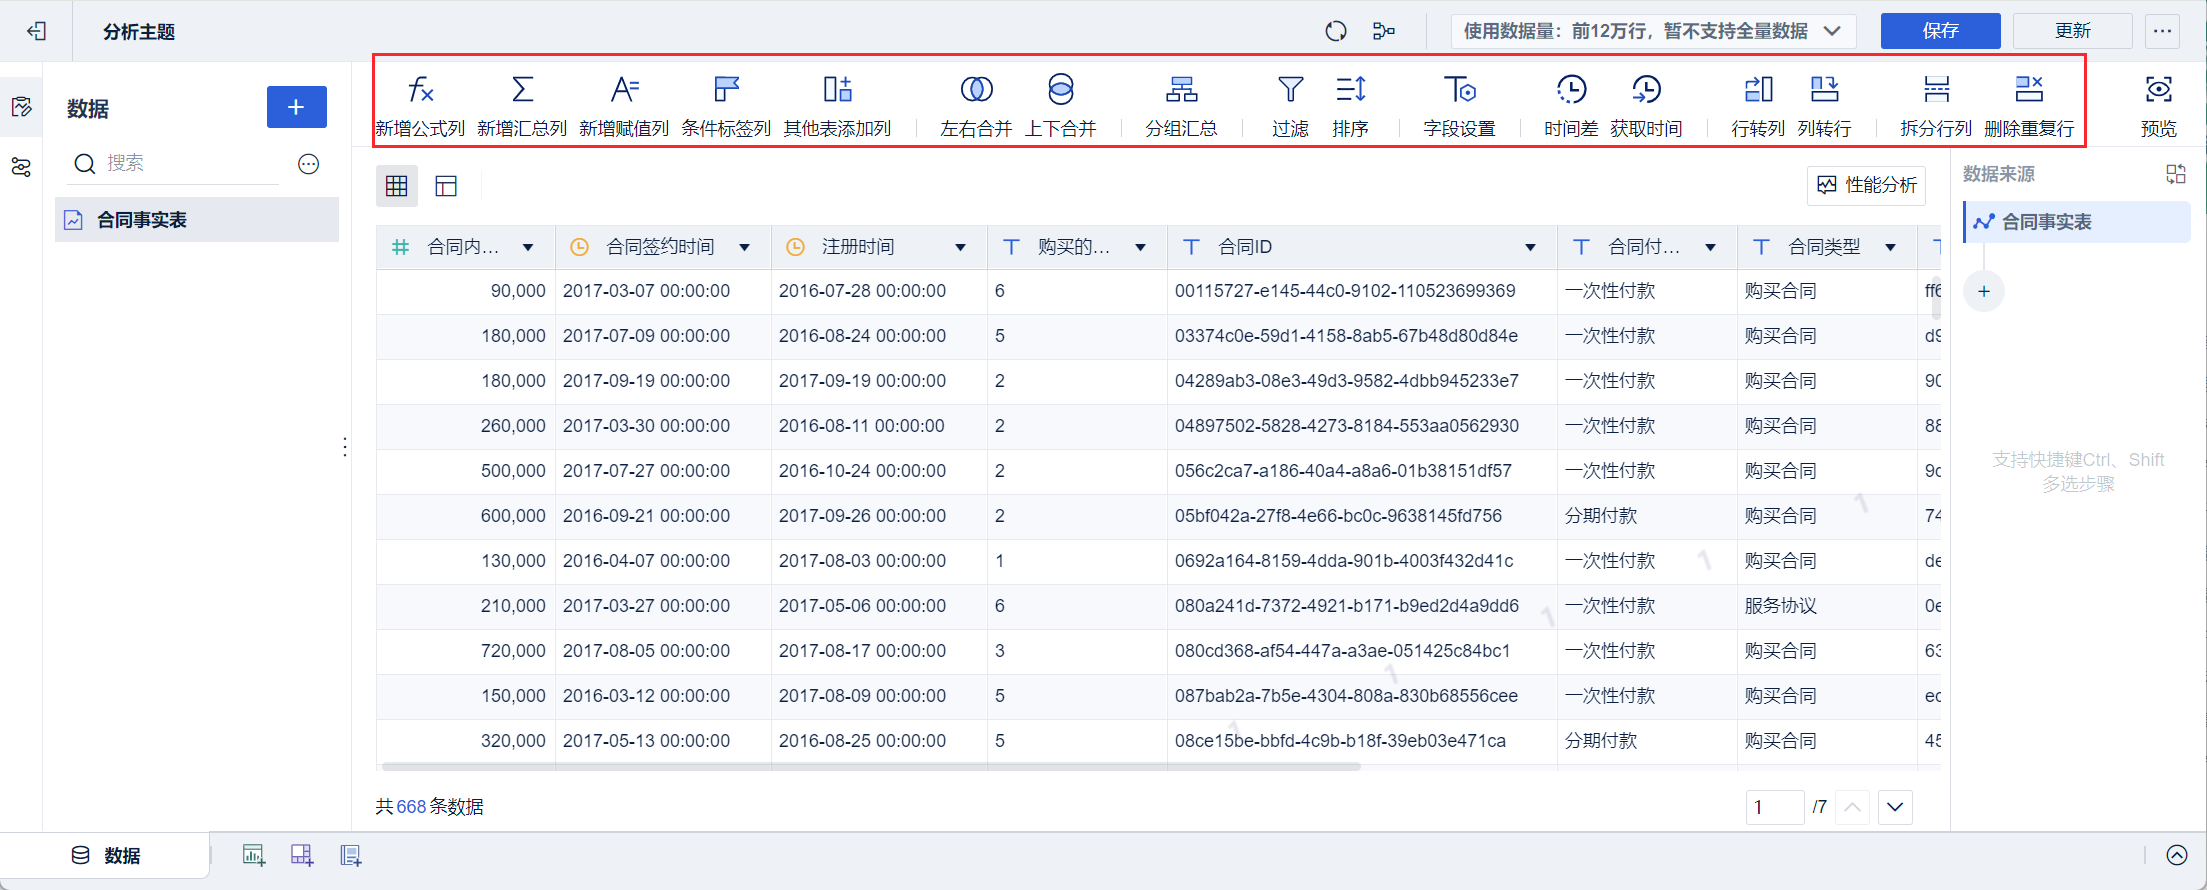This screenshot has height=890, width=2207.
Task: Add a dashboard from the bottom bar
Action: [x=302, y=855]
